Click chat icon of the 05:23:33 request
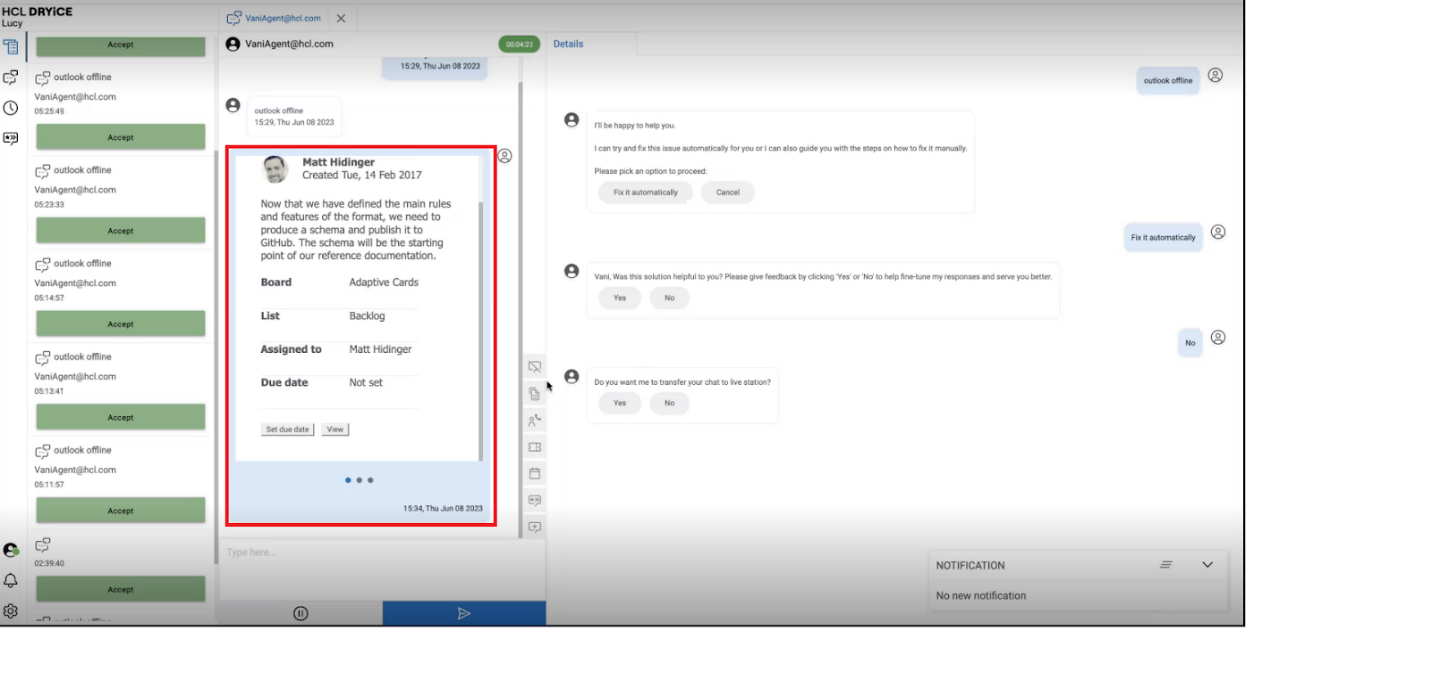This screenshot has width=1431, height=679. pos(43,171)
